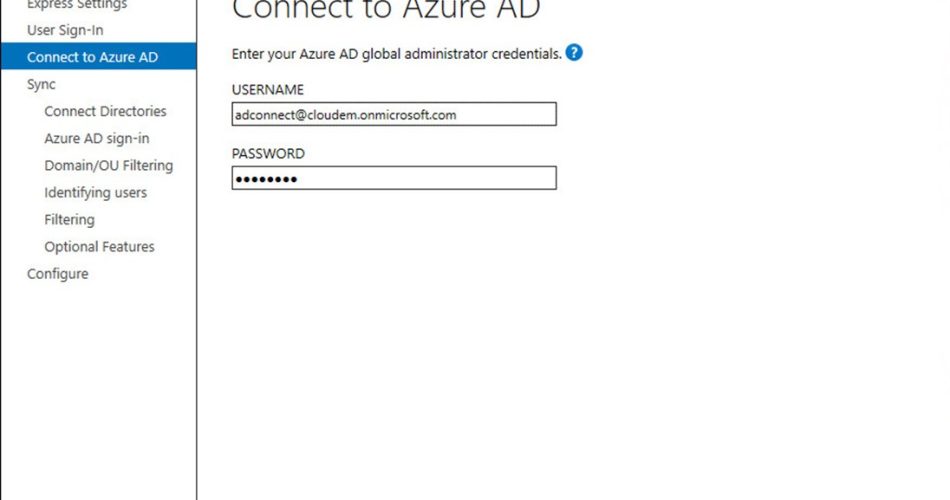Image resolution: width=950 pixels, height=500 pixels.
Task: Select the highlighted Connect to Azure AD step
Action: (92, 57)
